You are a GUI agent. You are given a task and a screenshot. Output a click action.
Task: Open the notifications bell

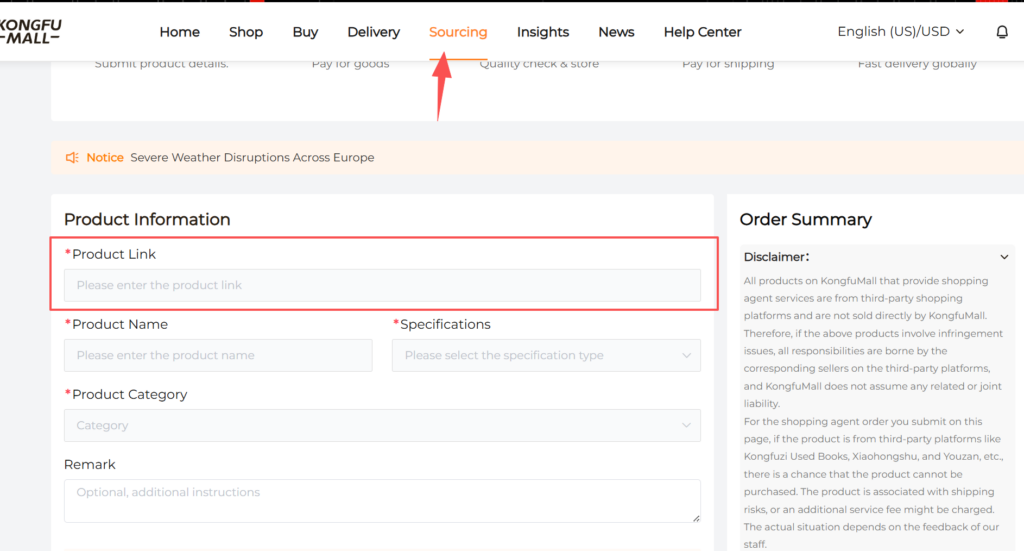pyautogui.click(x=1001, y=32)
